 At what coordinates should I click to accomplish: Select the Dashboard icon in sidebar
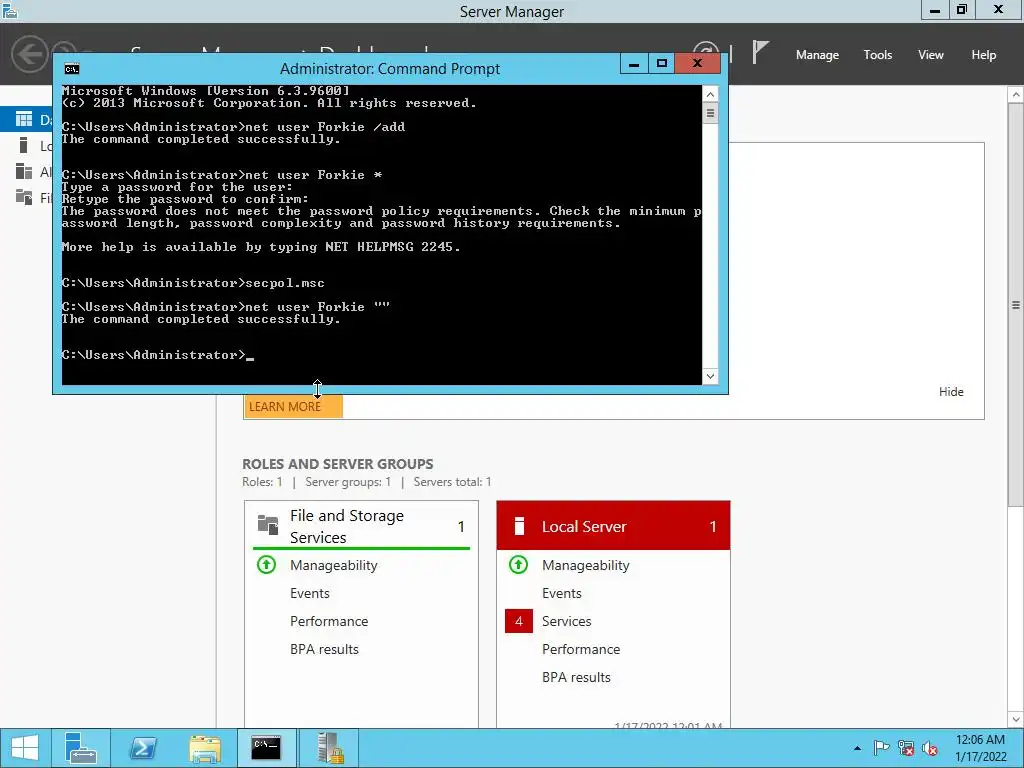pyautogui.click(x=24, y=119)
